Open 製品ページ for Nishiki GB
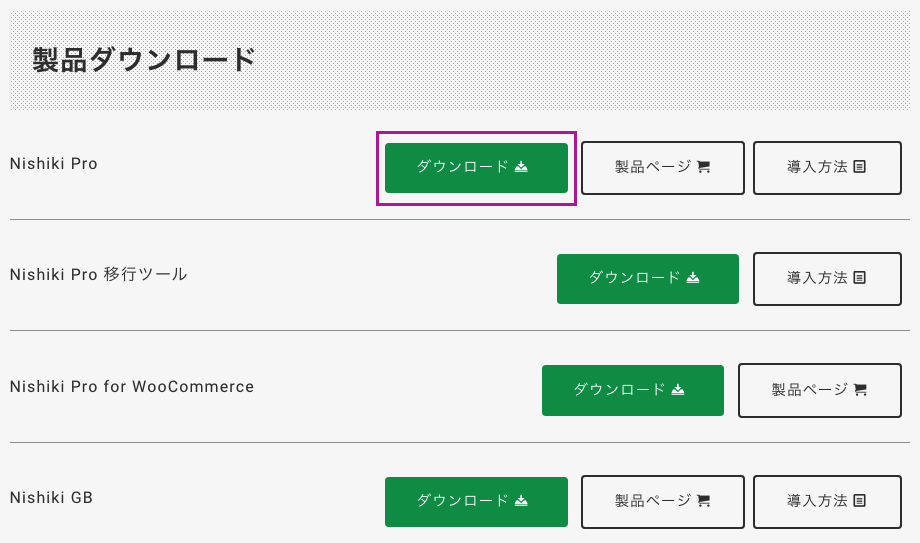Viewport: 920px width, 543px height. tap(662, 502)
